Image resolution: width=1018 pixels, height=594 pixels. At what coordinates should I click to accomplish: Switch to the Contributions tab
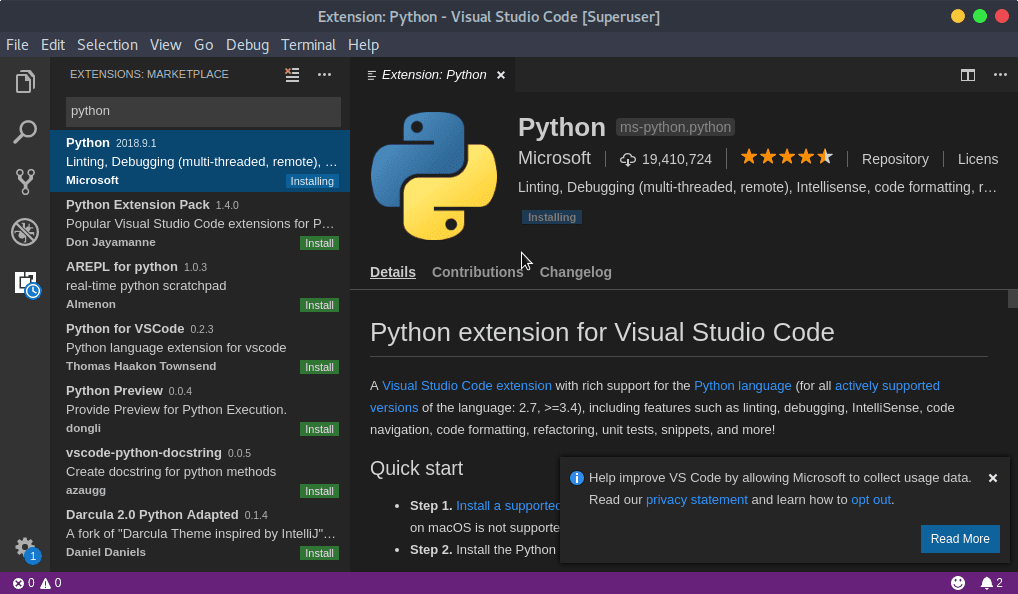point(478,271)
